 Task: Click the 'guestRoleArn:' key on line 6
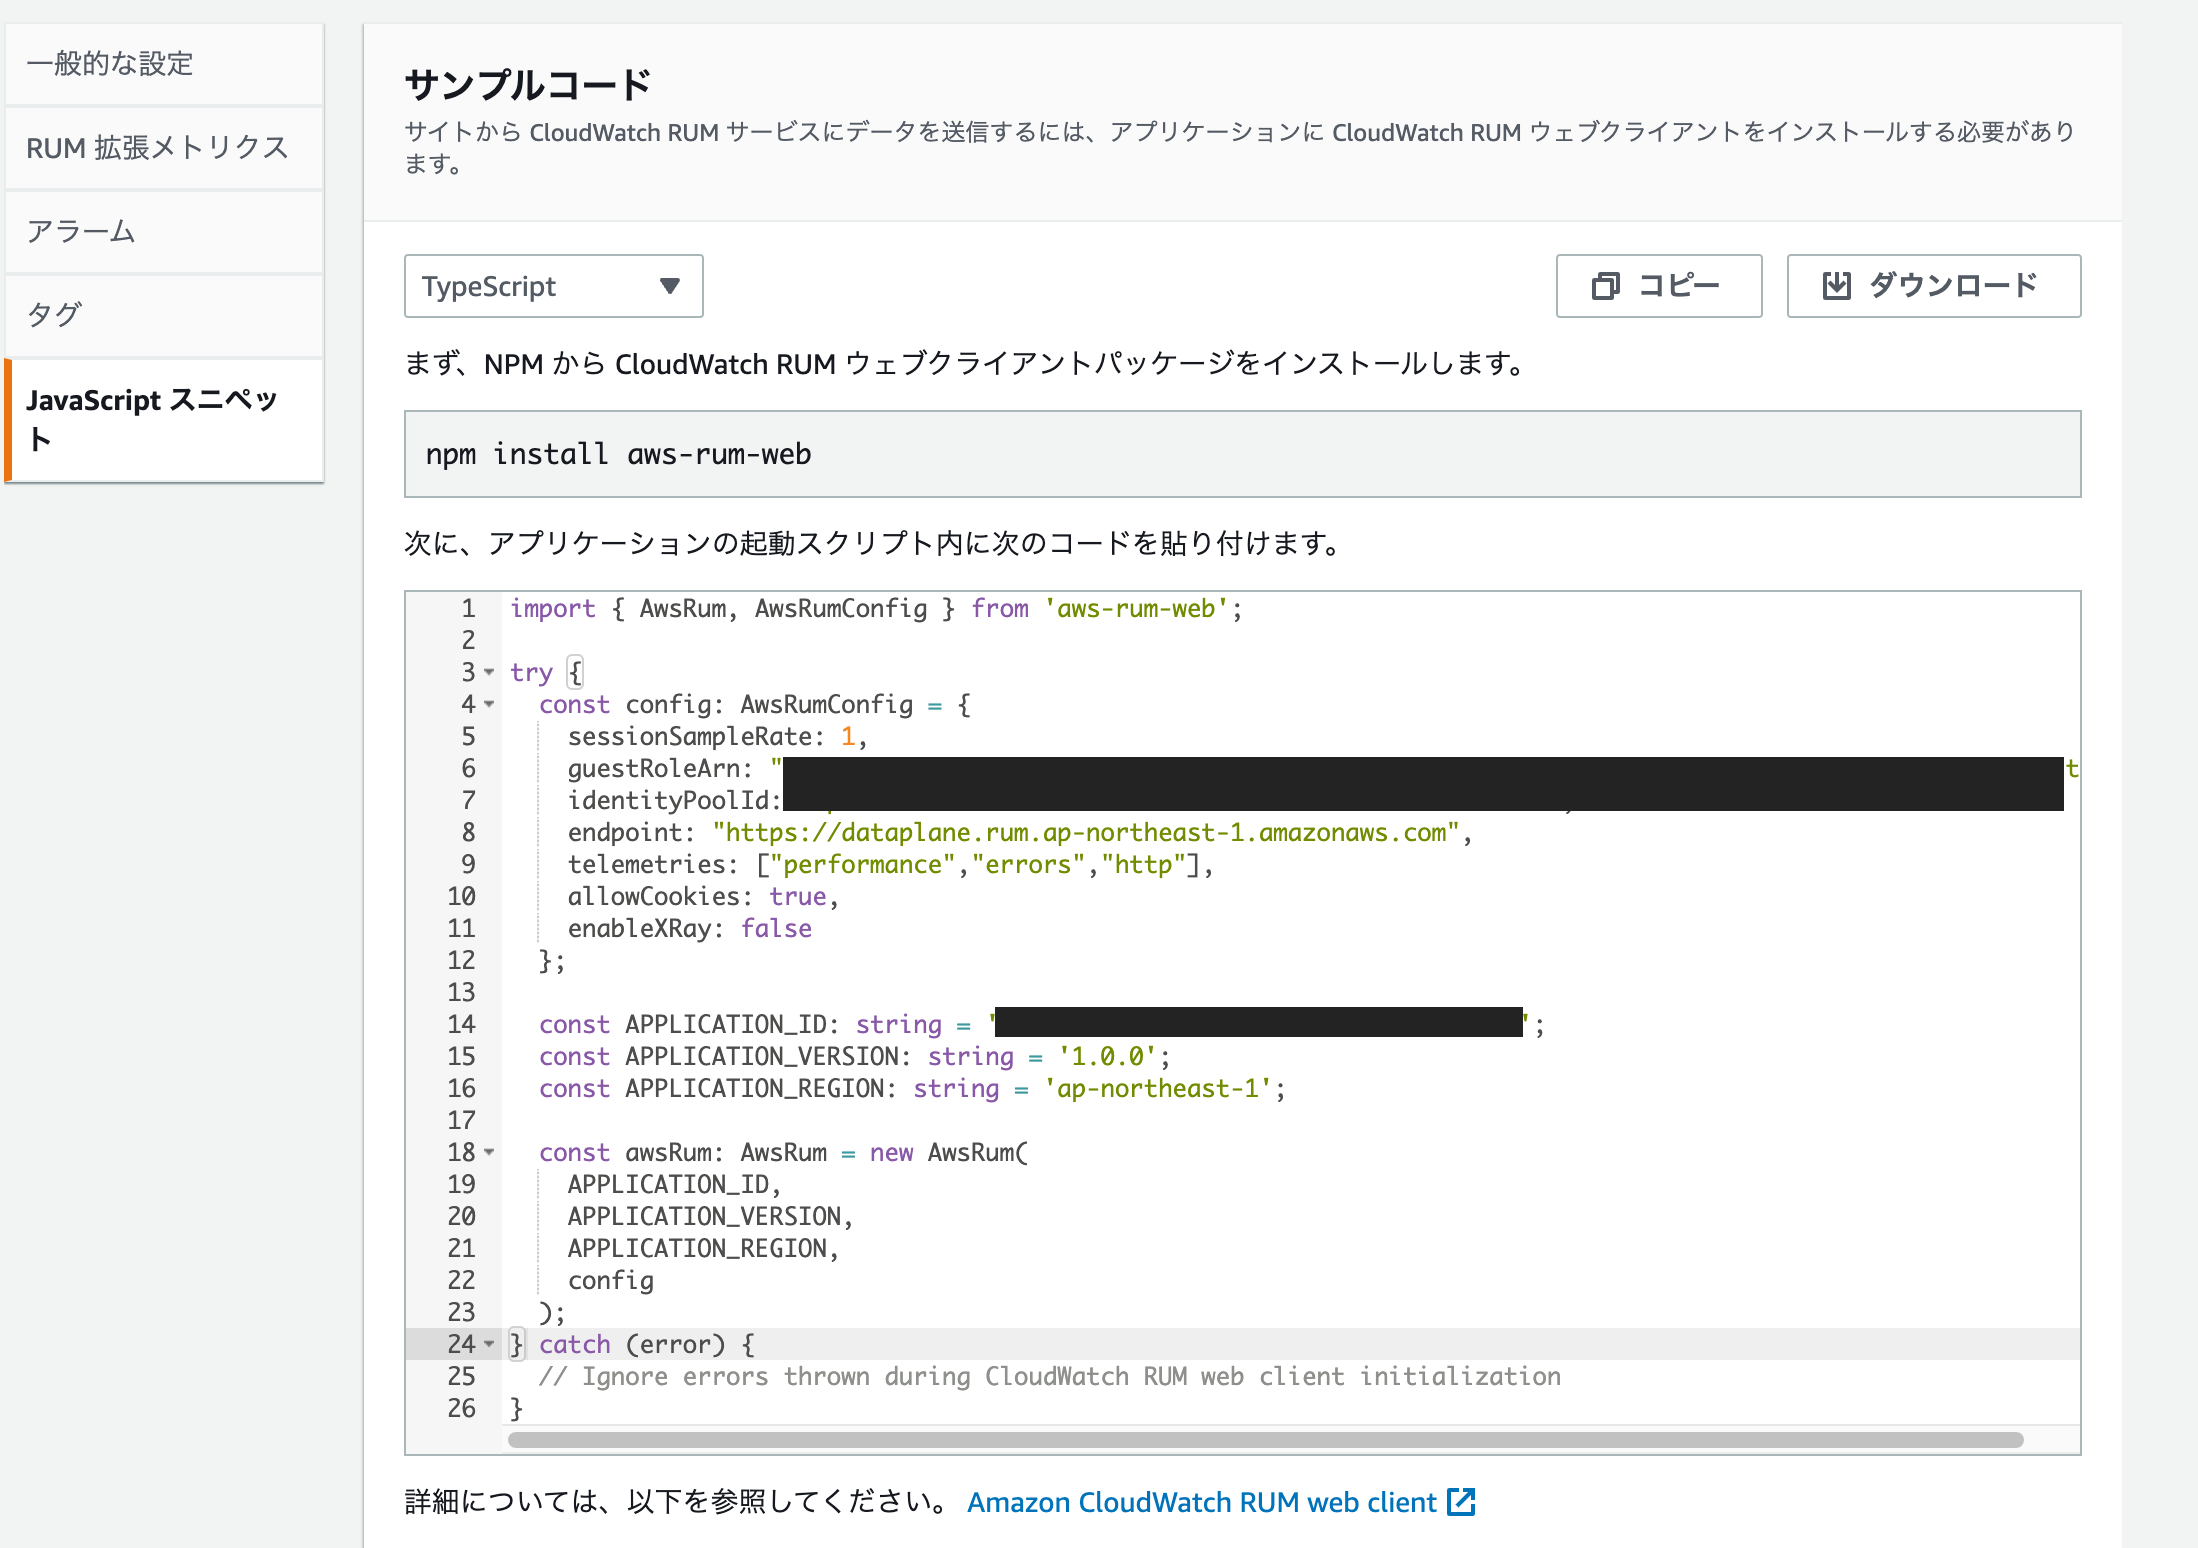(660, 768)
